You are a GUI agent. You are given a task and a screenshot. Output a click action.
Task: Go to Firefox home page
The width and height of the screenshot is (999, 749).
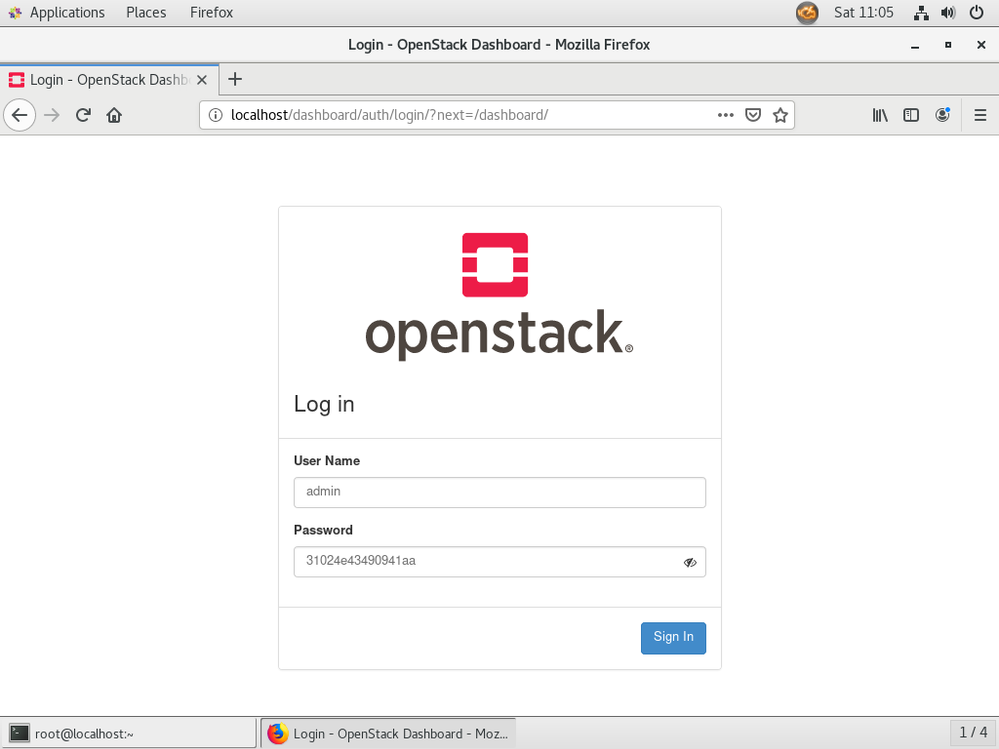114,115
